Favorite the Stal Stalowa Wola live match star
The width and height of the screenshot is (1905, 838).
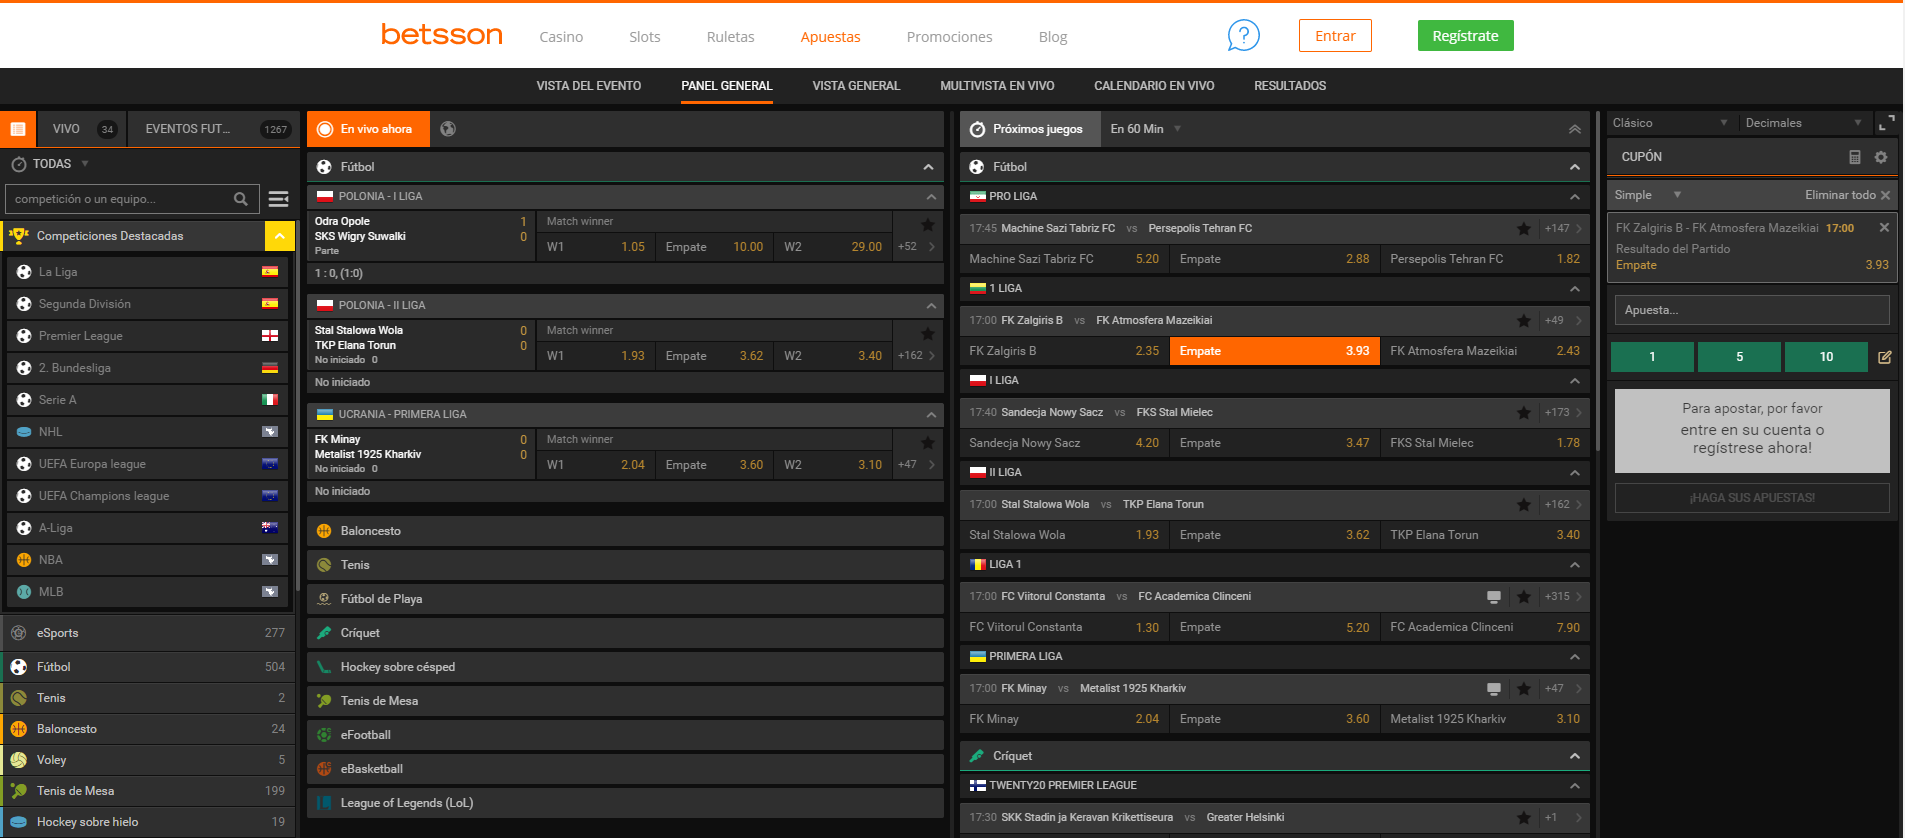pos(927,334)
